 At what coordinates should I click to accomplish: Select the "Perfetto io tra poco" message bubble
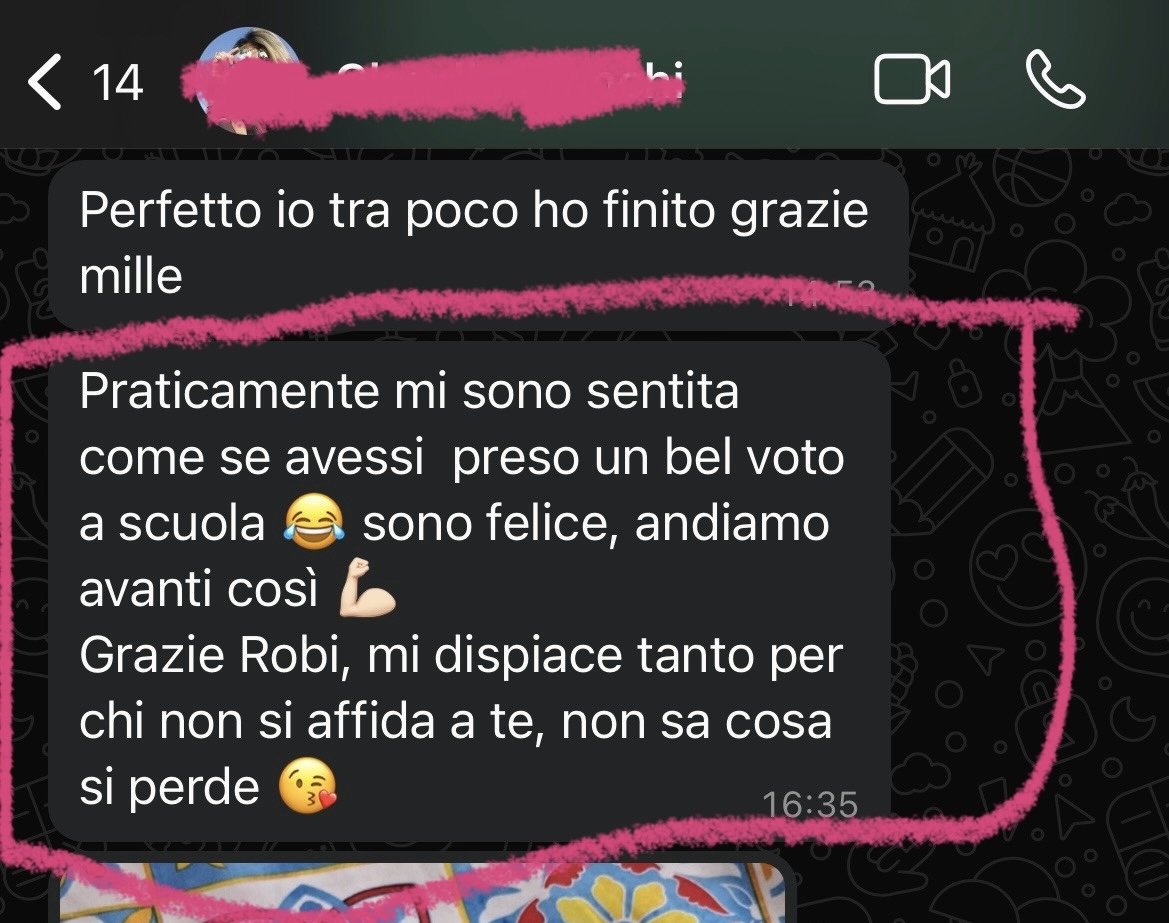pos(478,245)
